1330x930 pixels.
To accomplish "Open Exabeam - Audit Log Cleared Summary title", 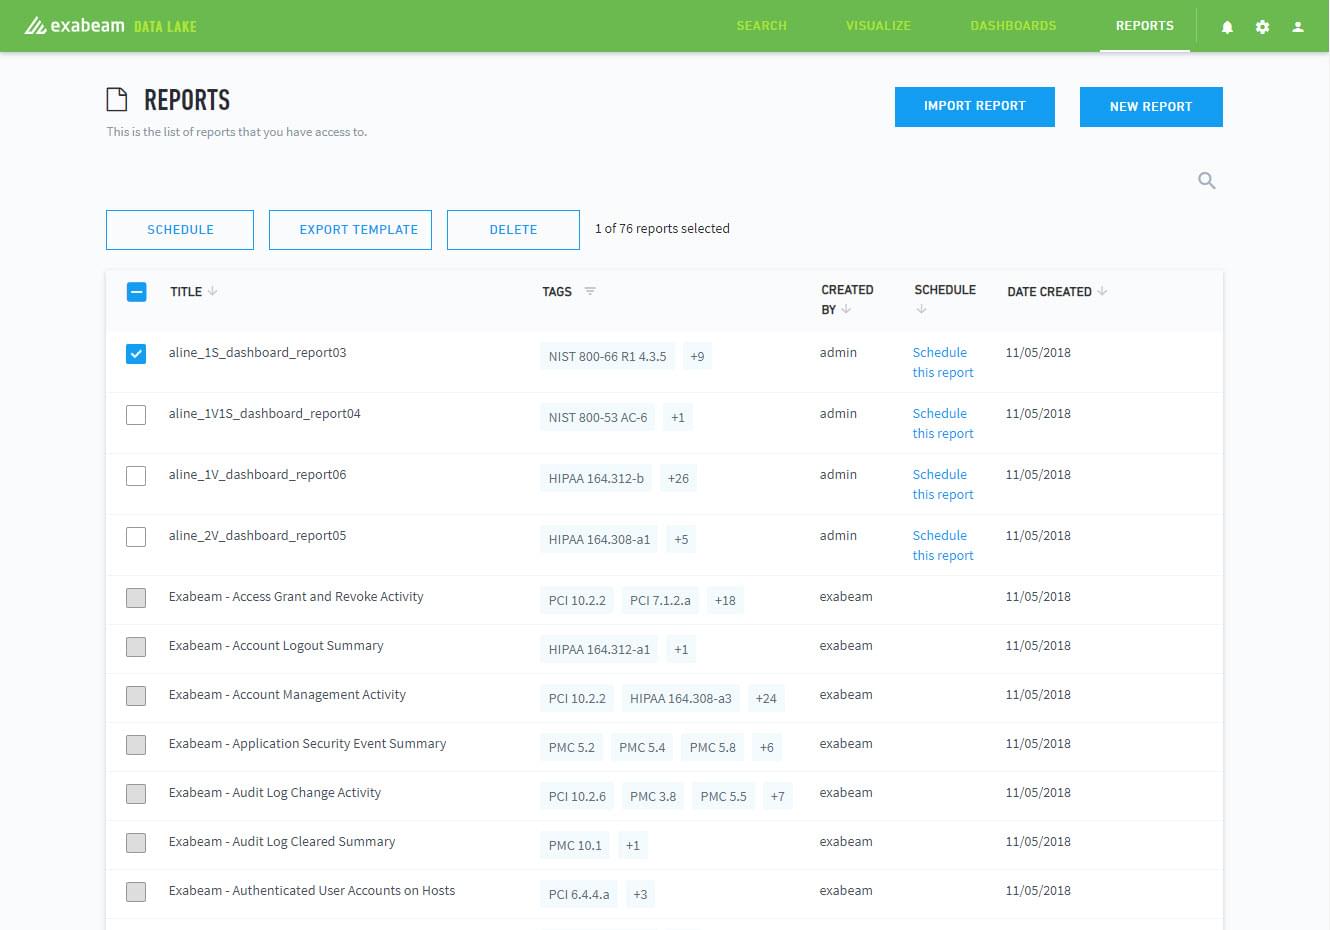I will tap(282, 841).
